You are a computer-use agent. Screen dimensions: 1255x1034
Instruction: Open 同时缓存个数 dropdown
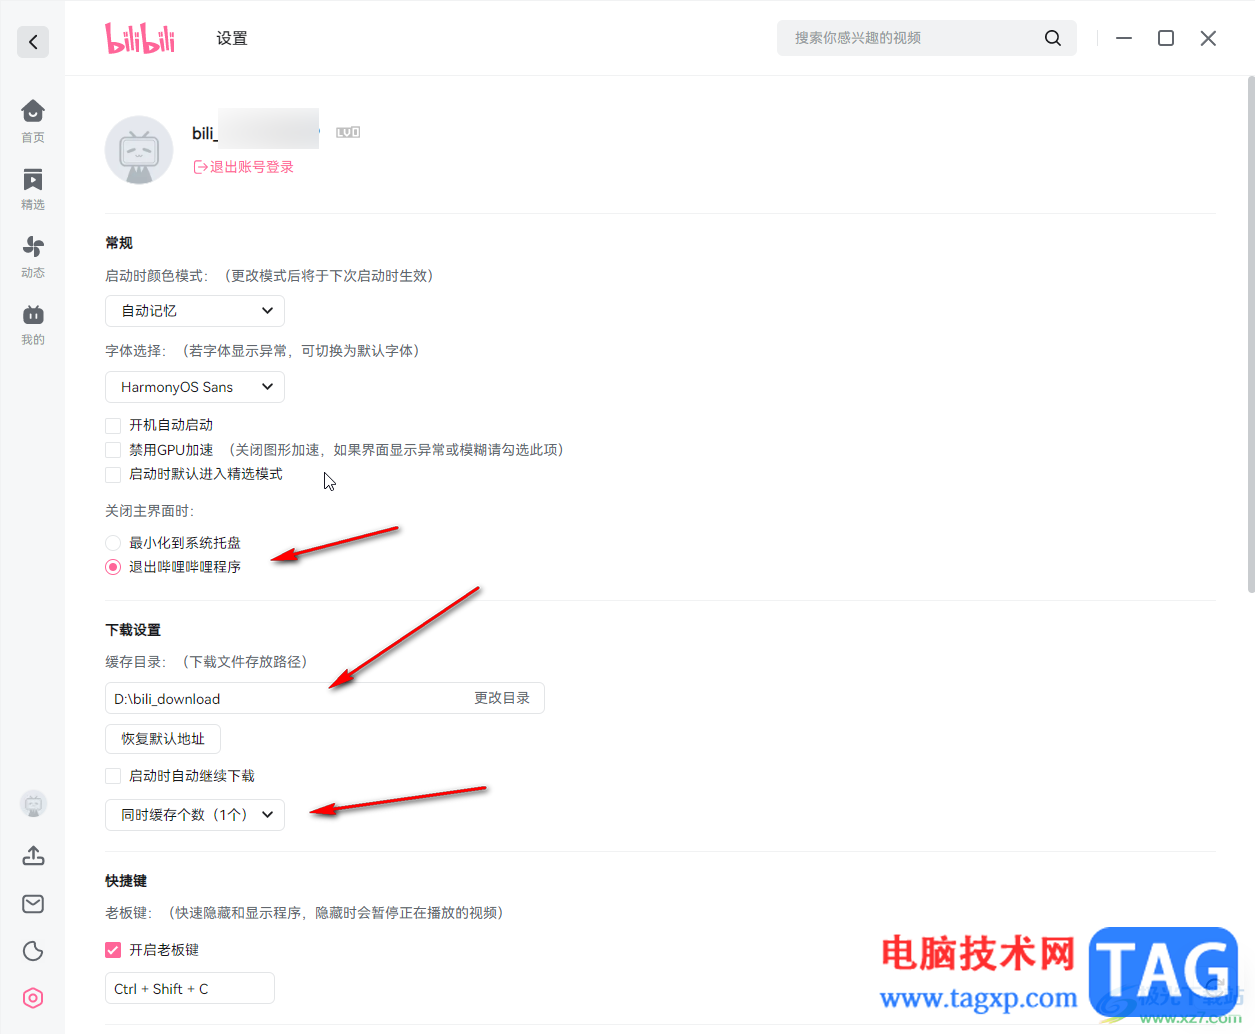coord(195,815)
